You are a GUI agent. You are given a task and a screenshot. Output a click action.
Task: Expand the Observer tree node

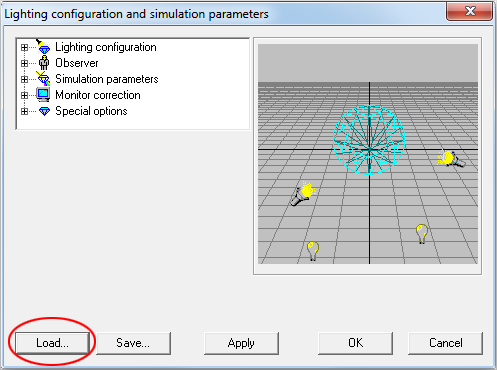(x=24, y=63)
